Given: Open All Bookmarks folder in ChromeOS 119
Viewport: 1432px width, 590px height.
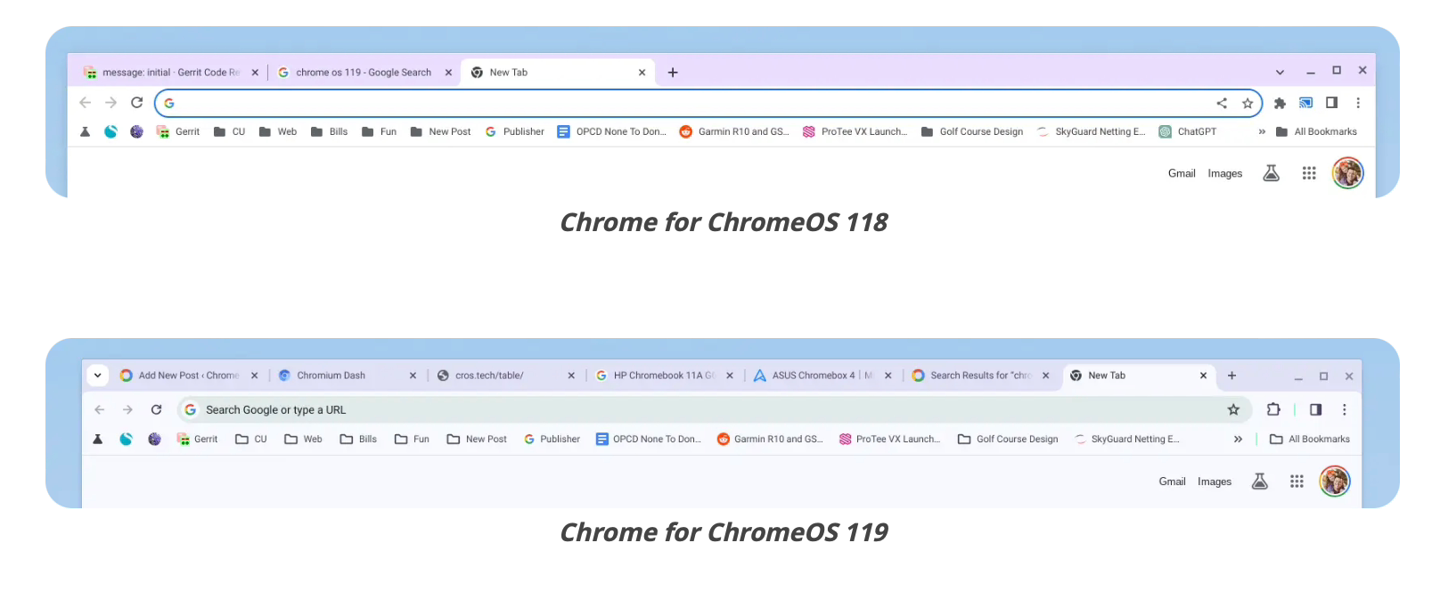Looking at the screenshot, I should 1310,439.
